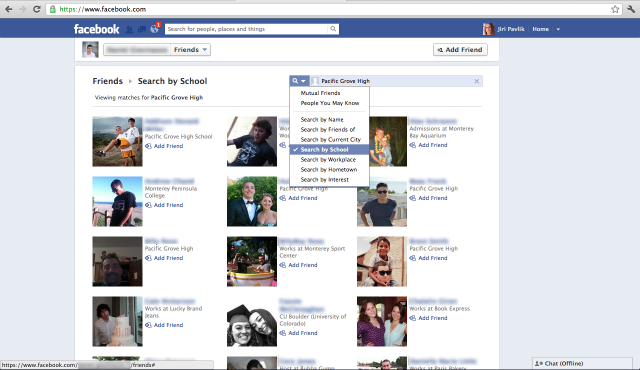Click the search for people input field
Screen dimensions: 640x370
click(x=246, y=29)
